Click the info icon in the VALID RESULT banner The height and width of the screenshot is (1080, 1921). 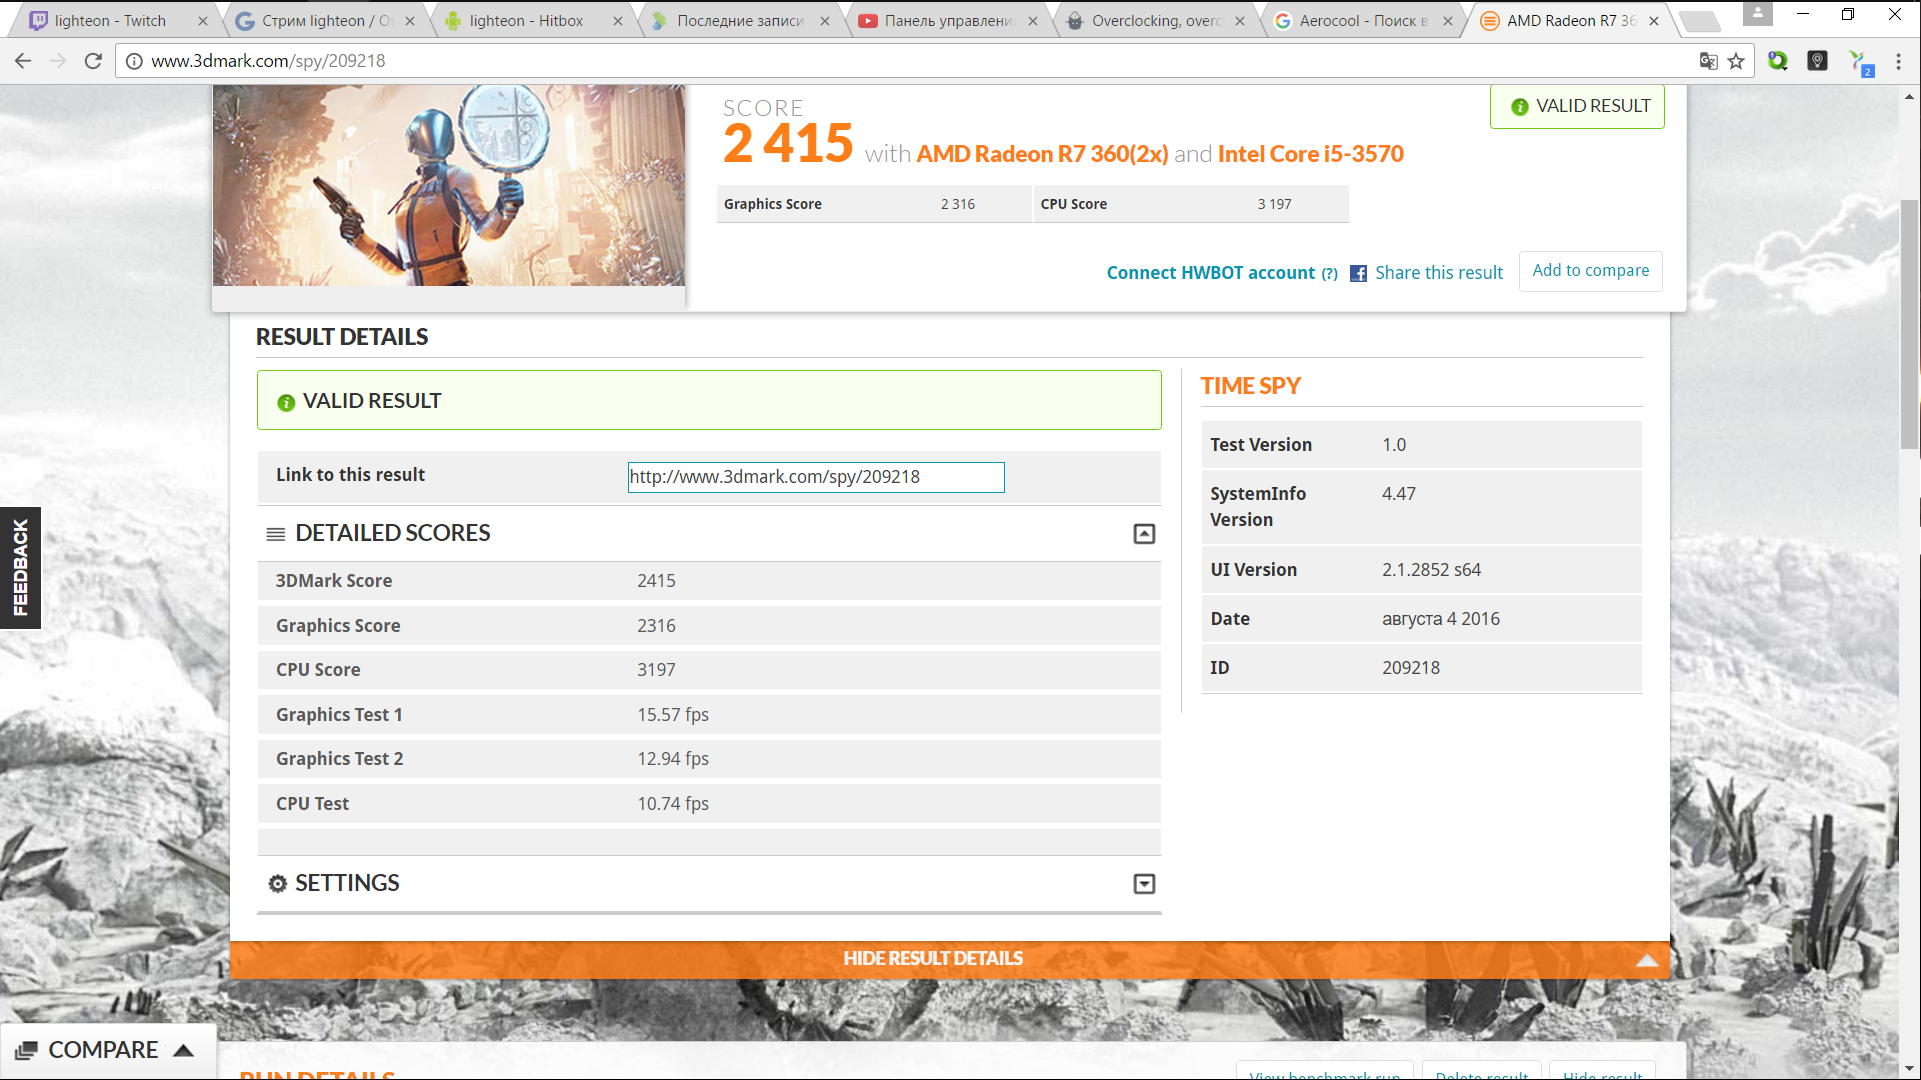tap(286, 402)
